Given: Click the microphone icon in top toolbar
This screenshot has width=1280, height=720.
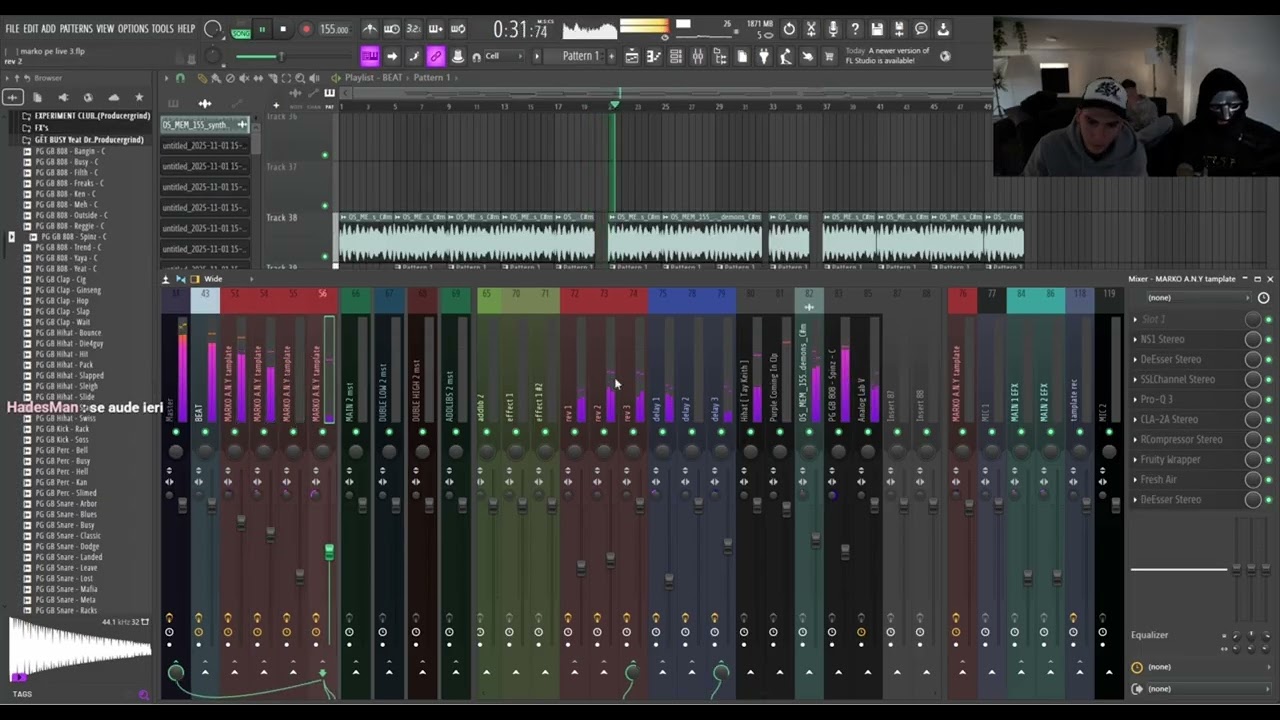Looking at the screenshot, I should coord(833,29).
